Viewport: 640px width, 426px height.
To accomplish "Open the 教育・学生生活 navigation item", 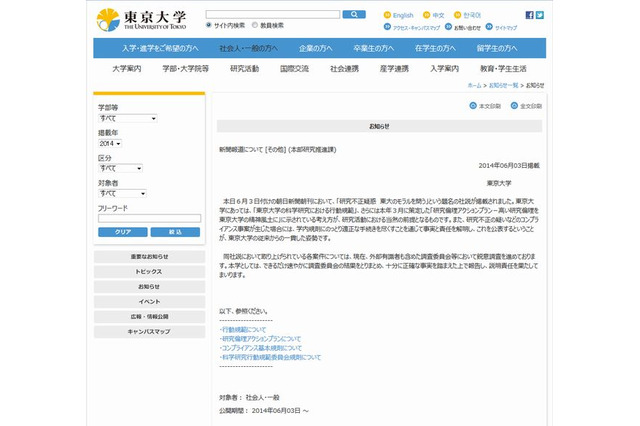I will (x=503, y=69).
